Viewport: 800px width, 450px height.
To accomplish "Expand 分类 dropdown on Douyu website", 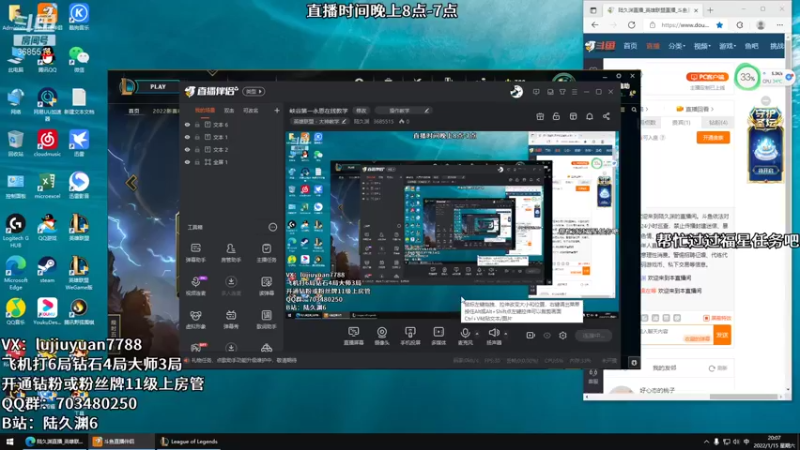I will click(677, 46).
